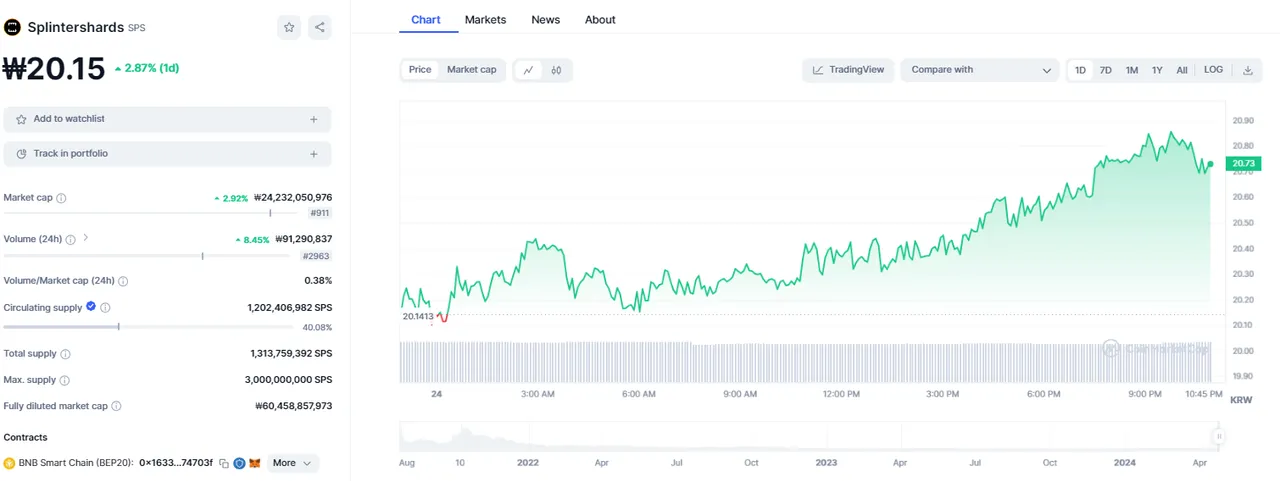The width and height of the screenshot is (1280, 481).
Task: Switch to line chart view
Action: click(528, 70)
